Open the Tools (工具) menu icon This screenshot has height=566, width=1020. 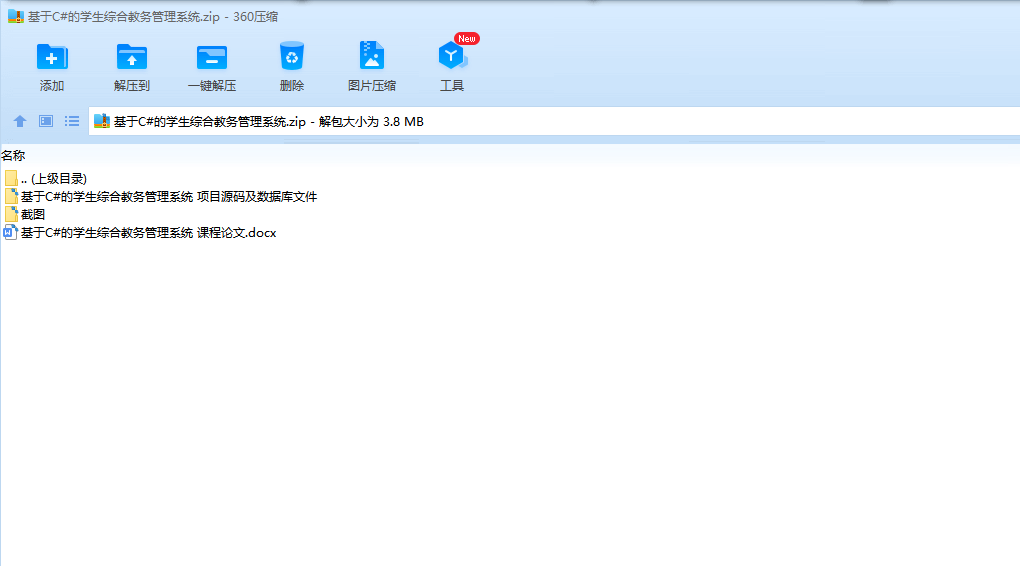[451, 56]
